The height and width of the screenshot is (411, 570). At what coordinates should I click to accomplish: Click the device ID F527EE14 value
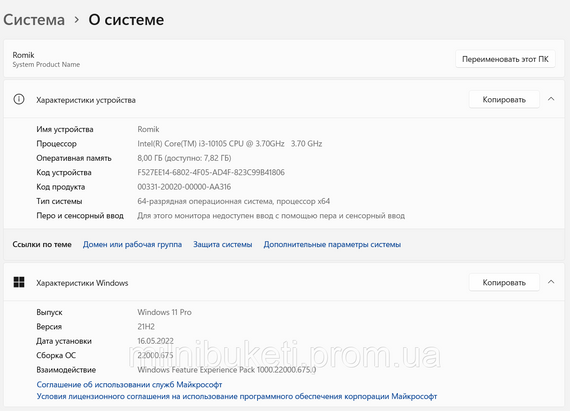tap(211, 172)
